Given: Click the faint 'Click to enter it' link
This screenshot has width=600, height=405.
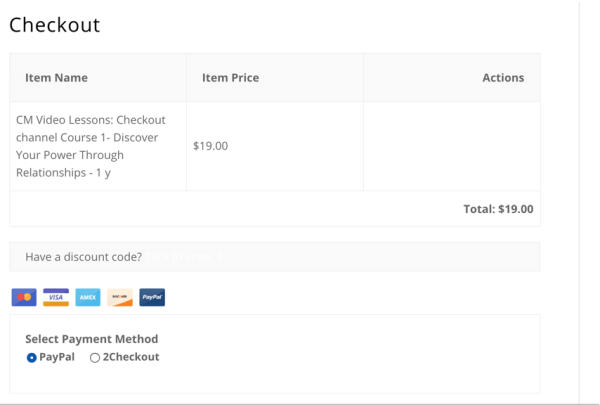Looking at the screenshot, I should tap(184, 257).
